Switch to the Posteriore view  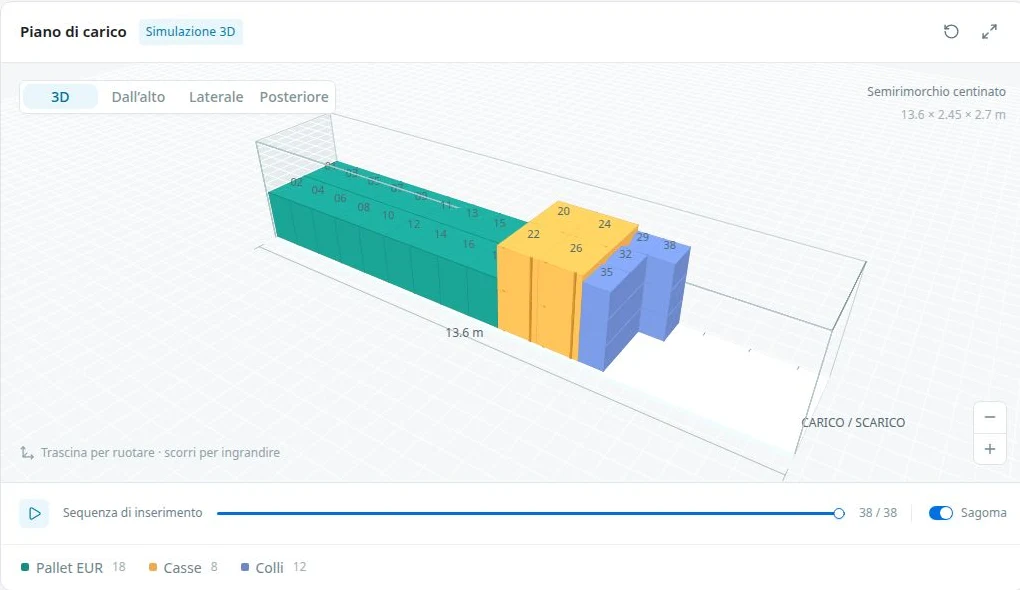click(294, 97)
